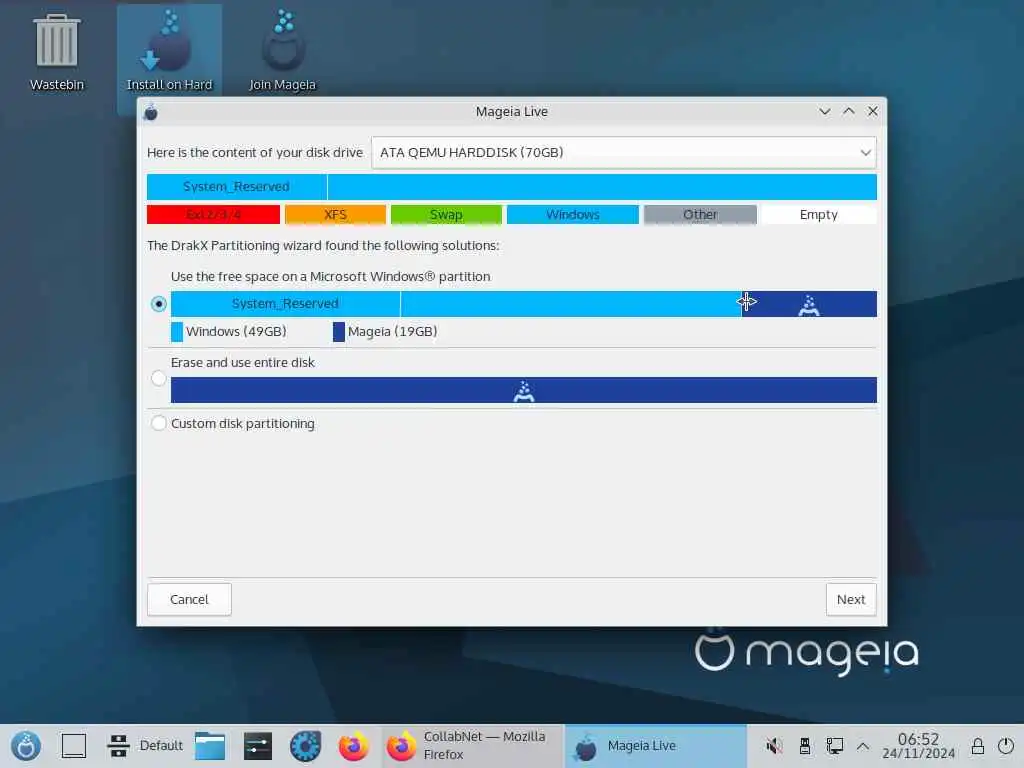This screenshot has width=1024, height=768.
Task: Switch to CollabNet Mozilla Firefox taskbar entry
Action: (472, 746)
